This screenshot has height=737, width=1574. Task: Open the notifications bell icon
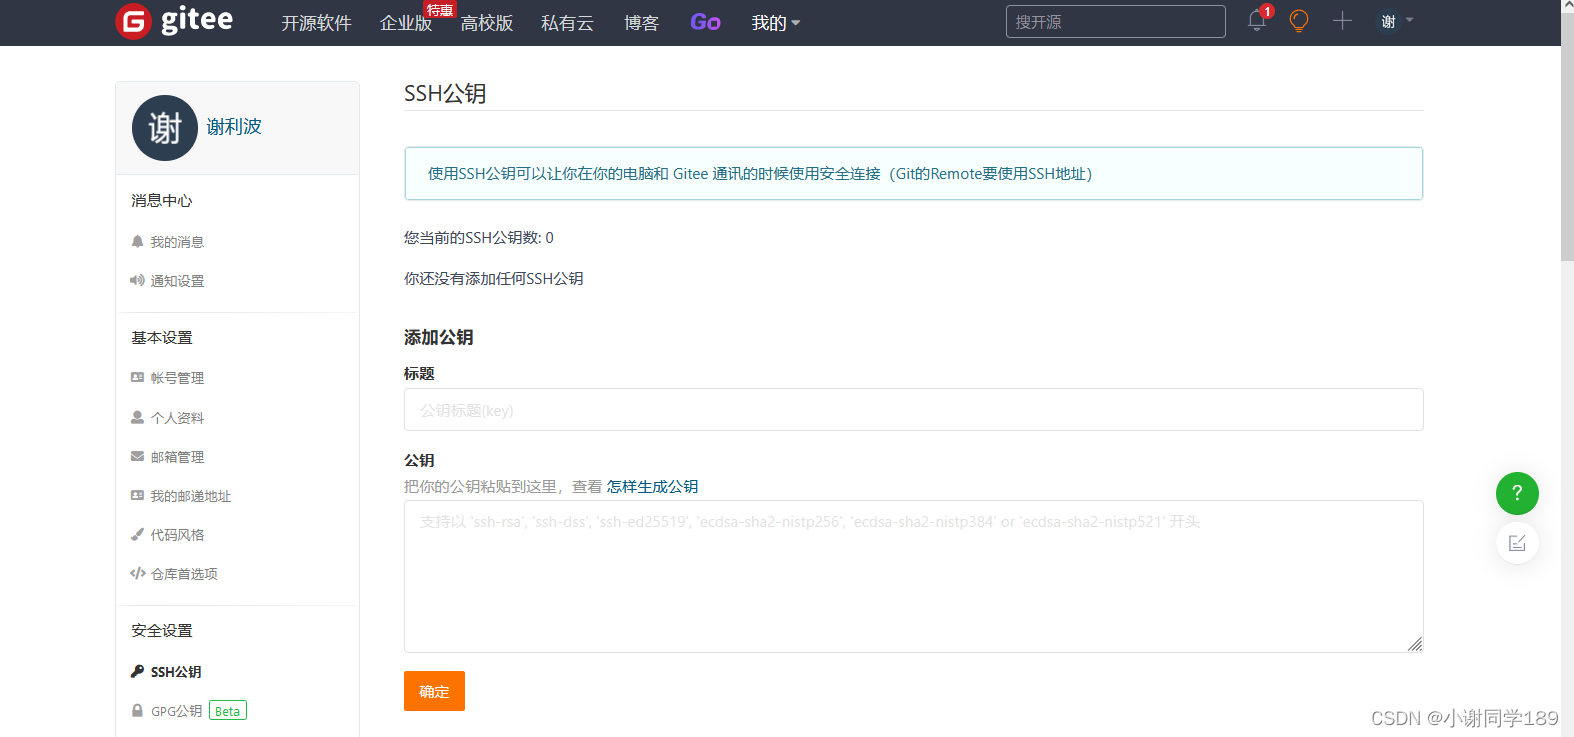tap(1257, 21)
